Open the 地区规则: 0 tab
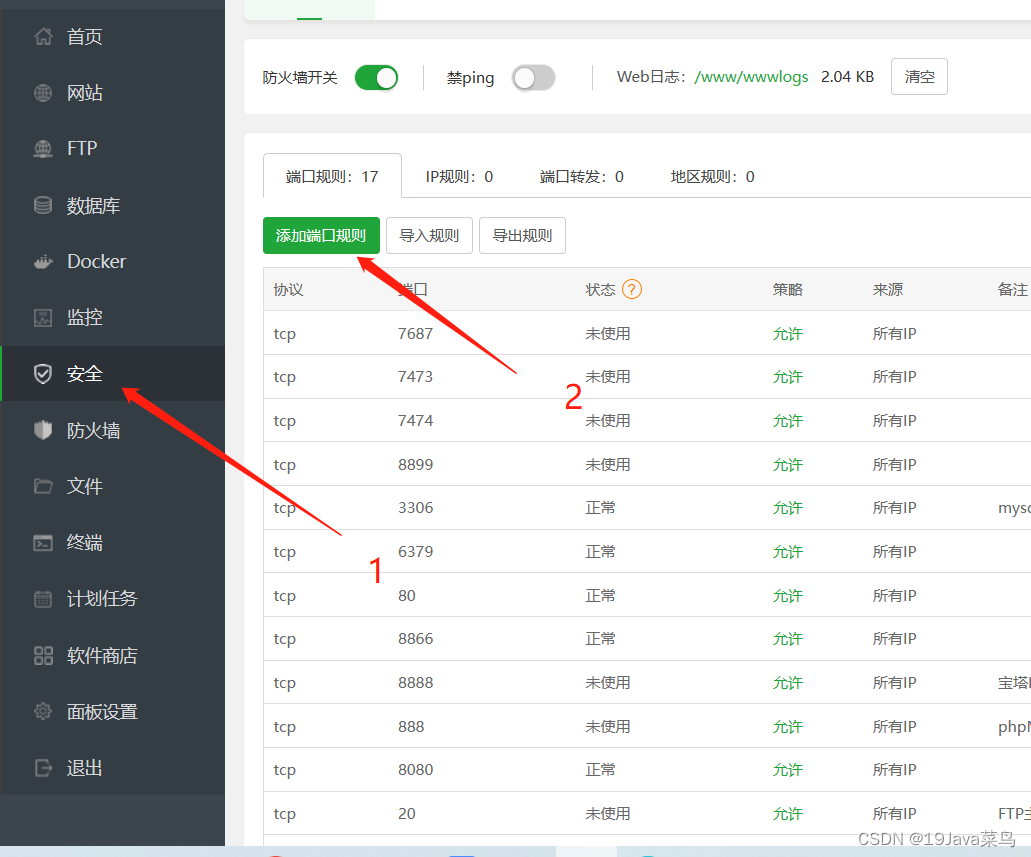 (712, 176)
